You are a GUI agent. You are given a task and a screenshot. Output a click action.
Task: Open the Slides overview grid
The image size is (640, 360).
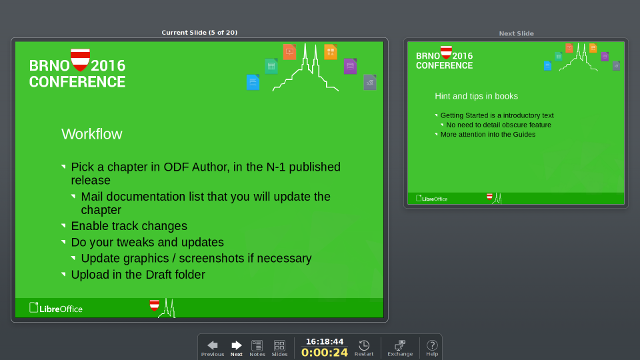pos(280,348)
